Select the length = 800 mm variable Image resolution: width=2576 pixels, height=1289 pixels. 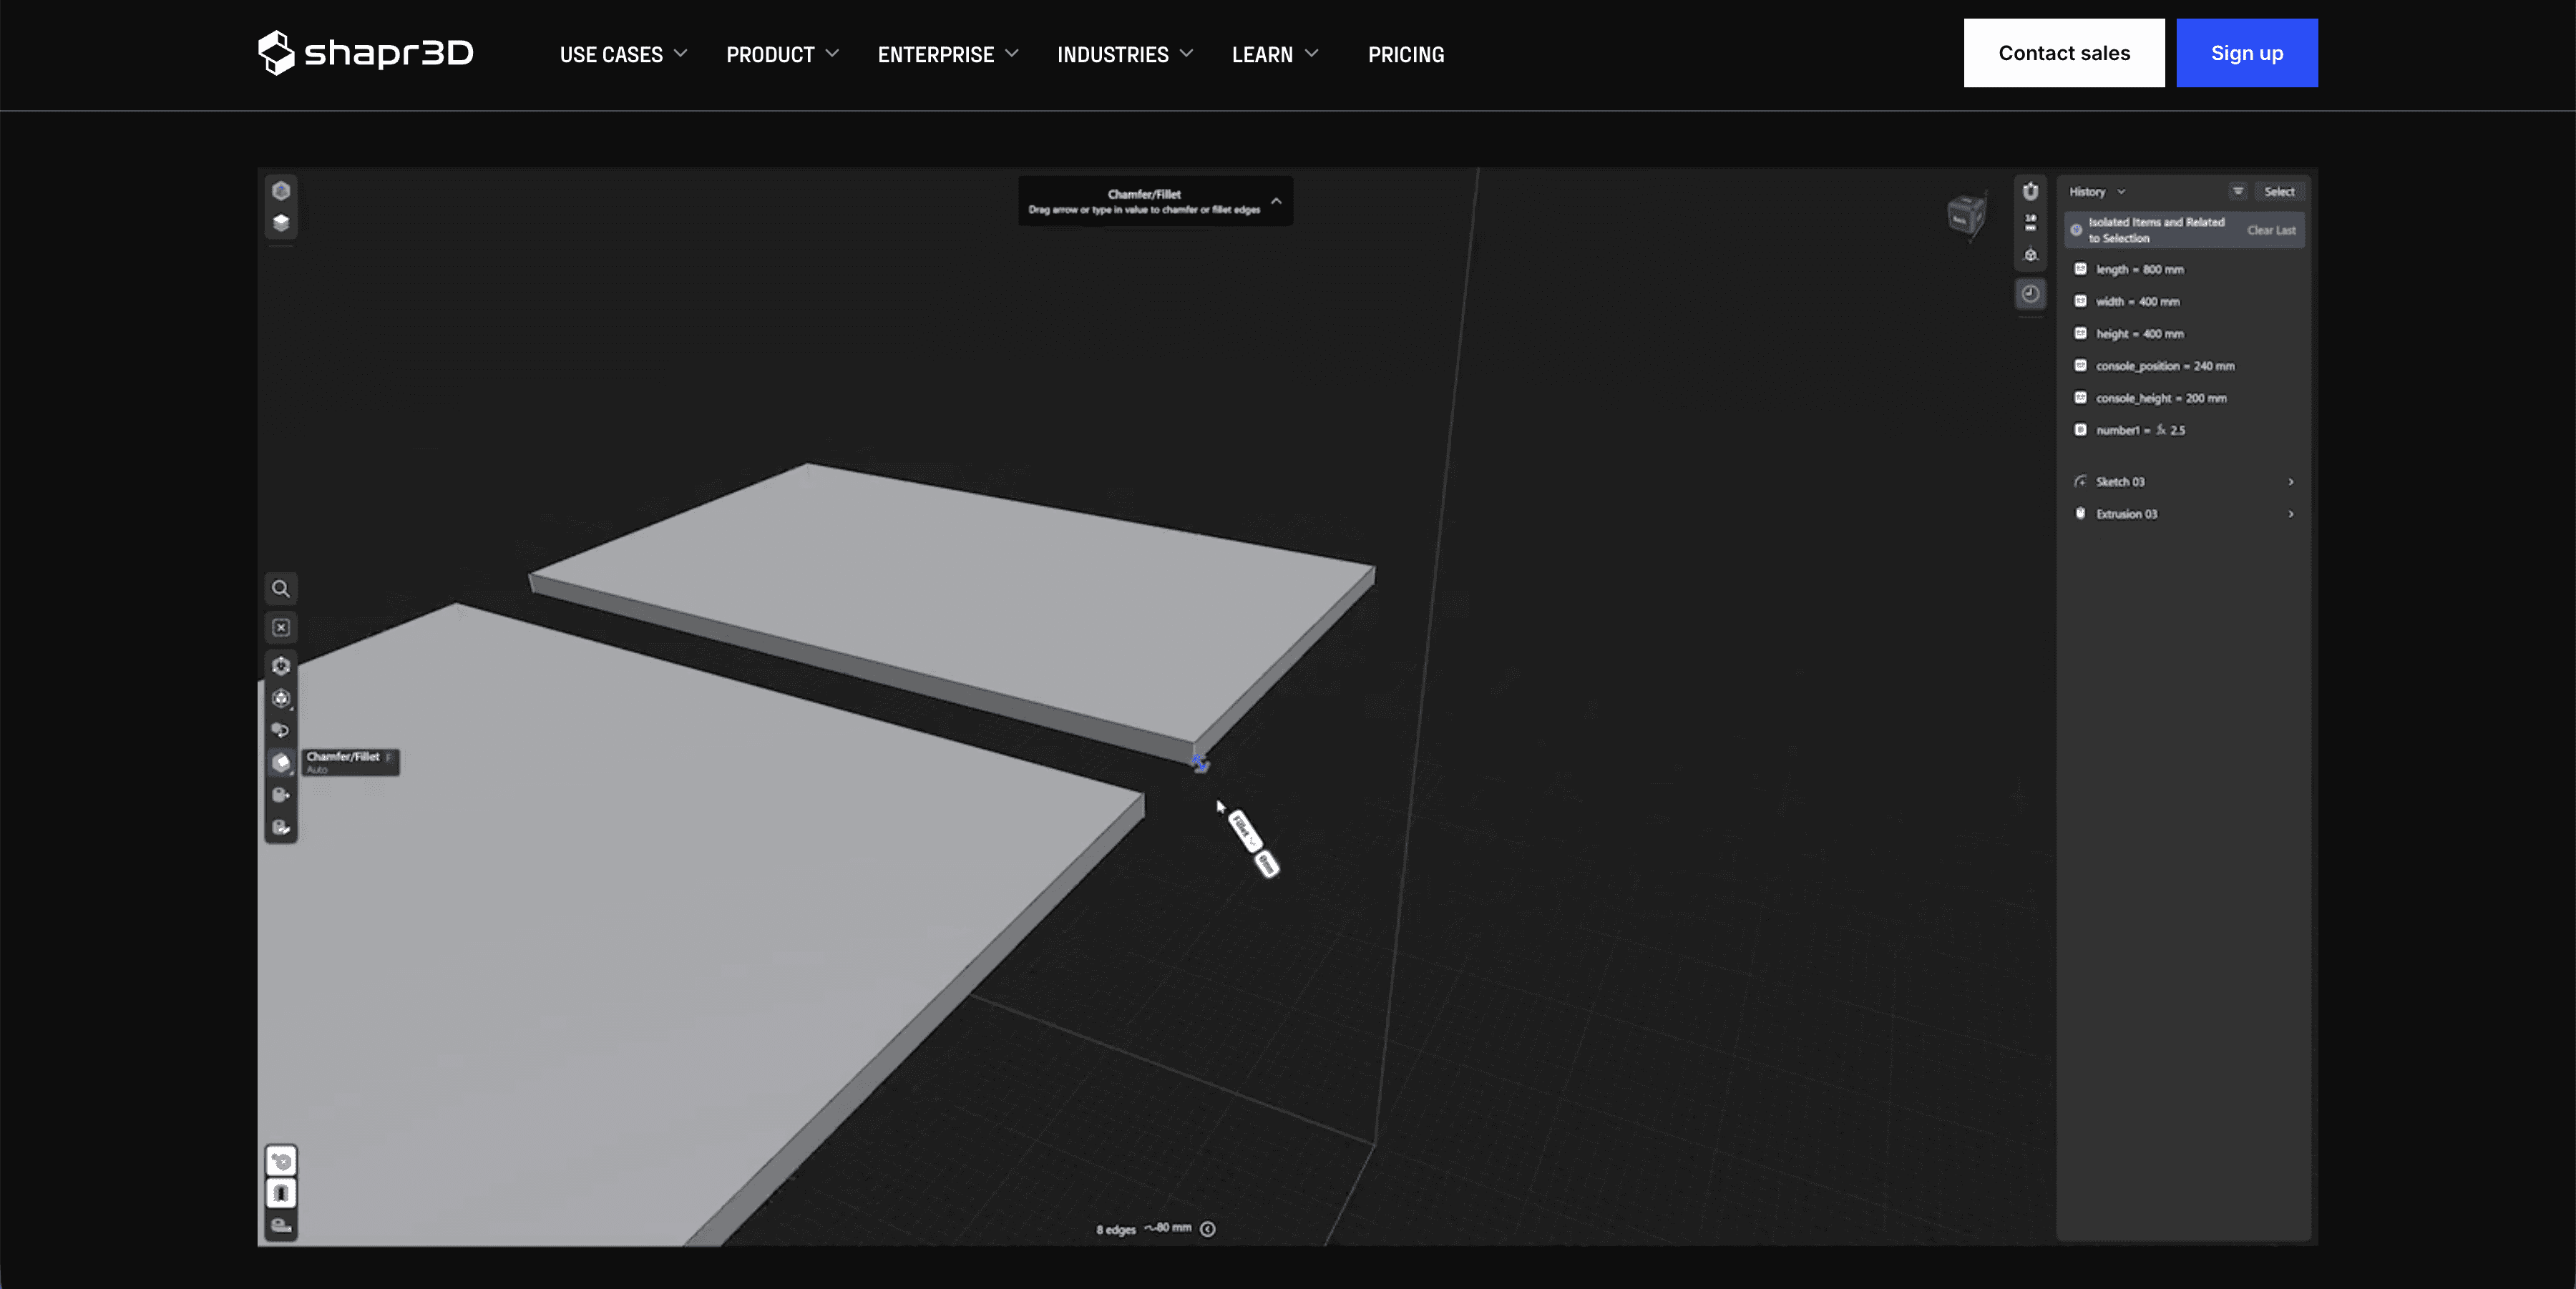coord(2139,270)
